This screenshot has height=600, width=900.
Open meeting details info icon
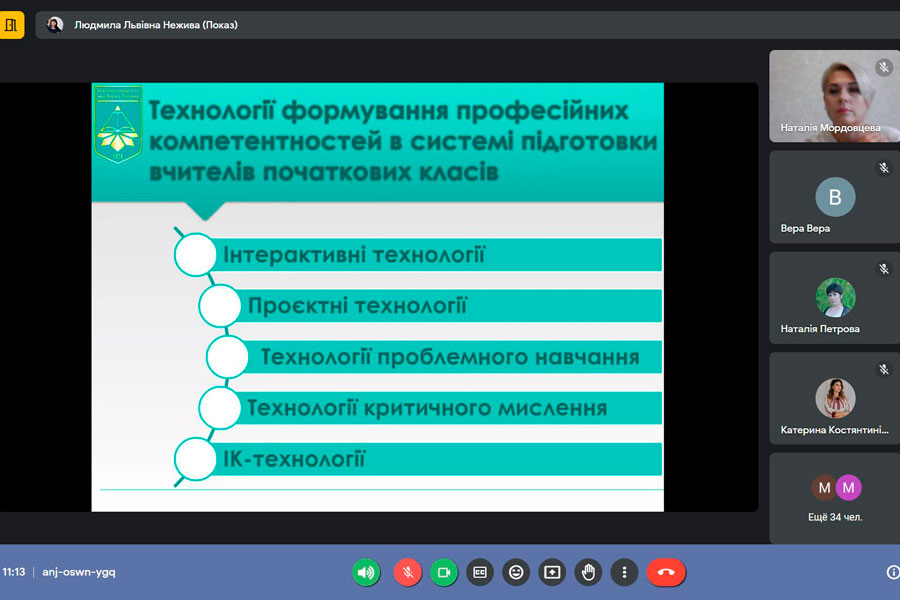893,572
